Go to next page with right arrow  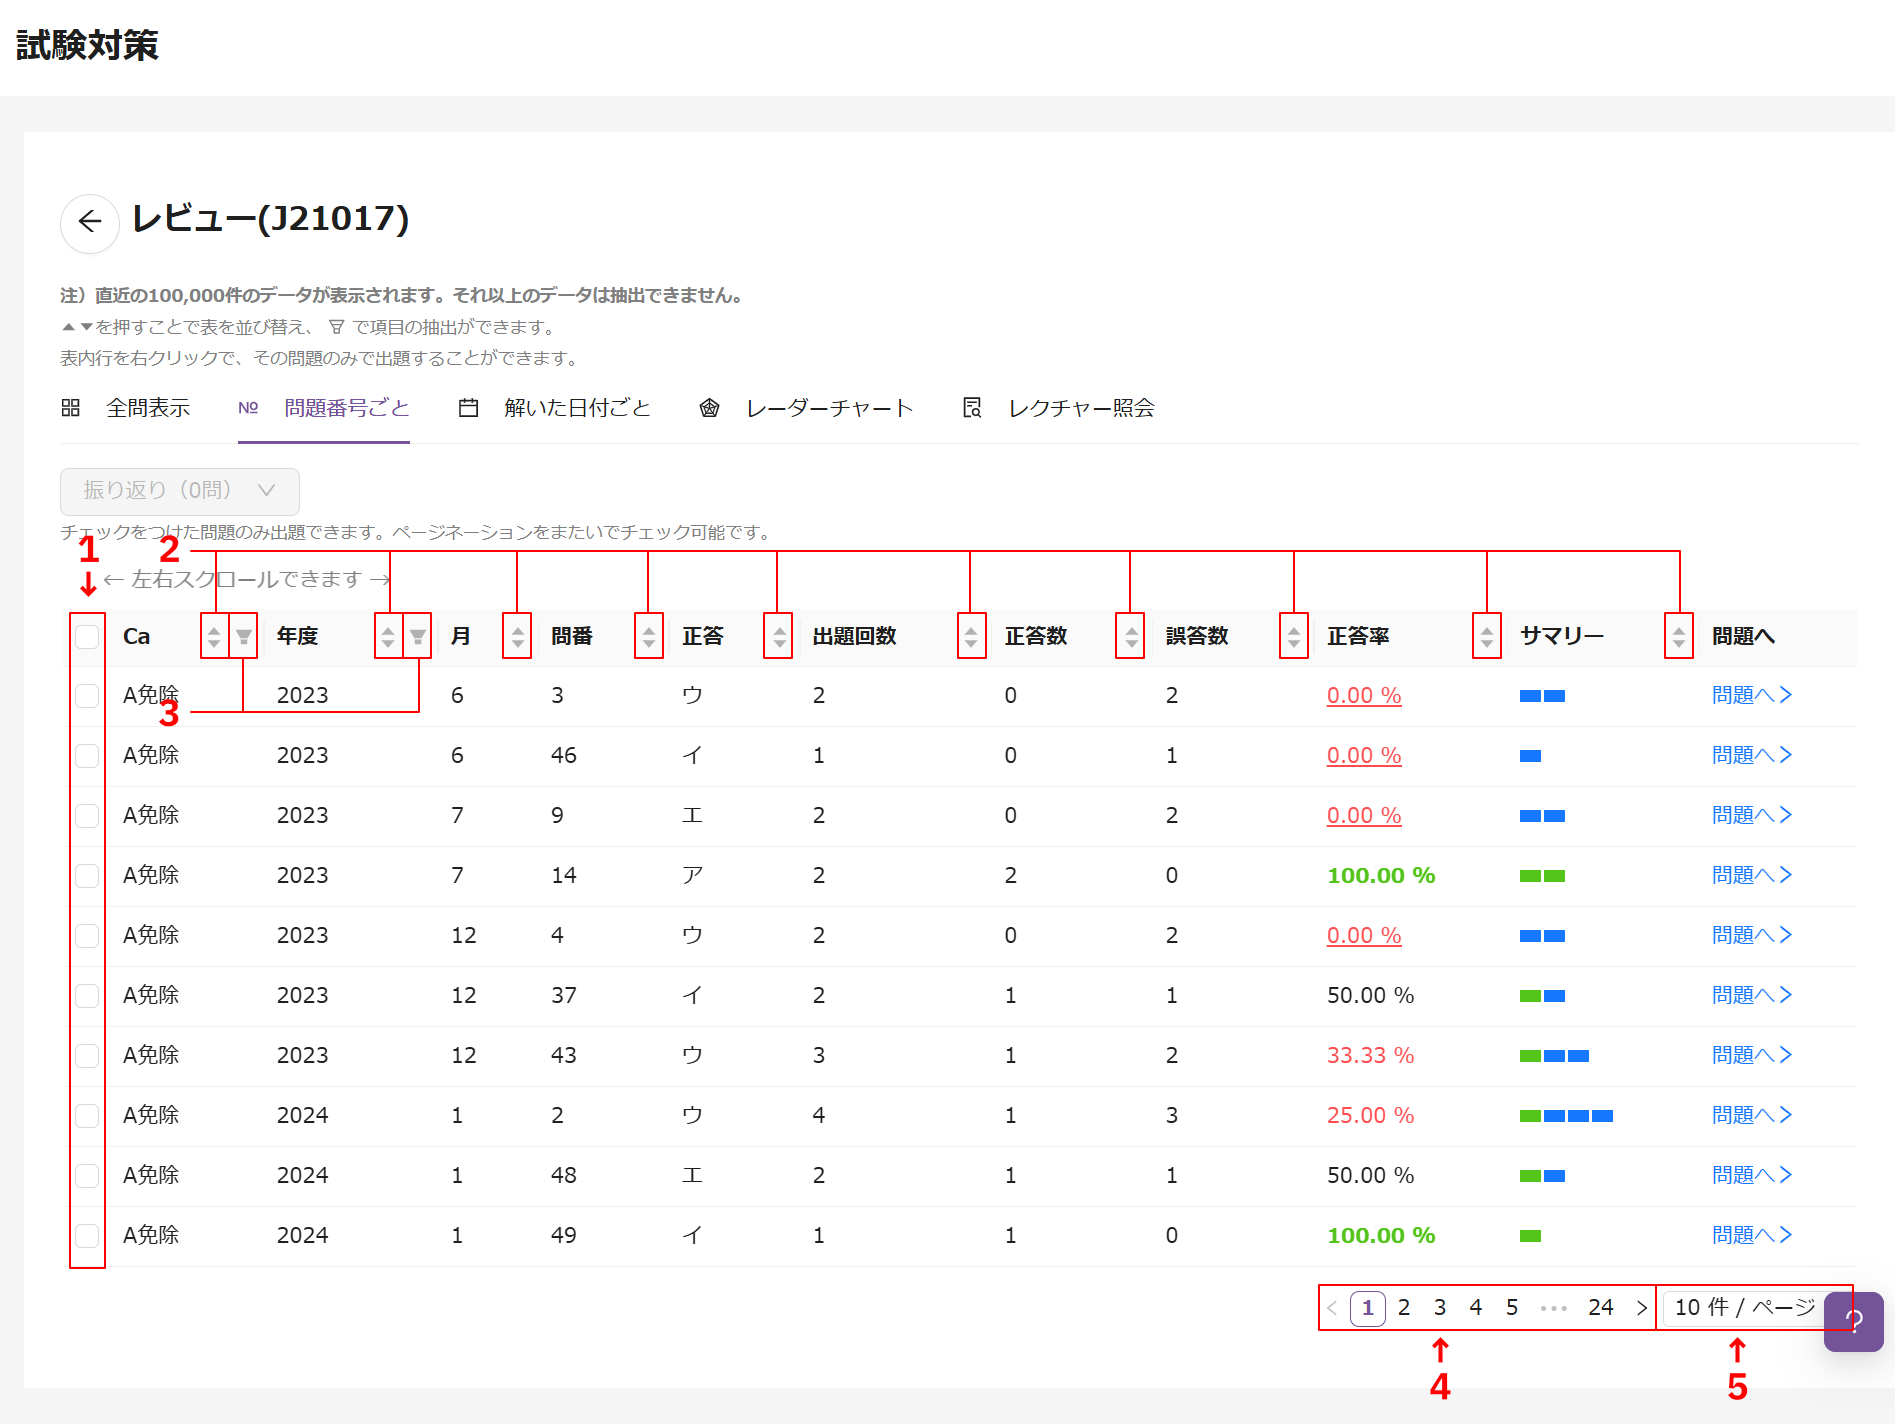pos(1641,1308)
